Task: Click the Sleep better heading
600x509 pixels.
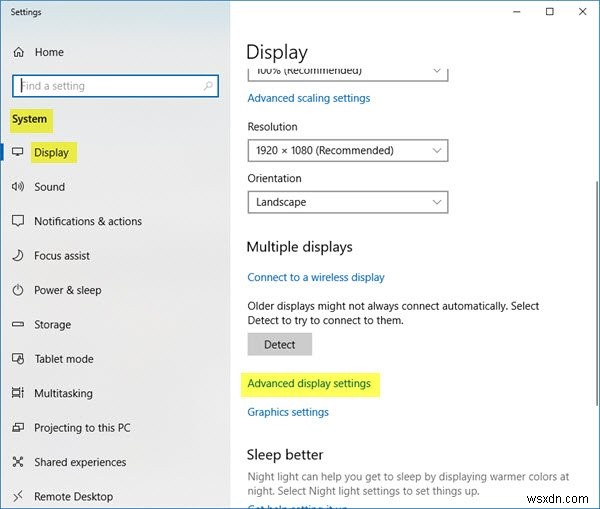Action: pyautogui.click(x=285, y=455)
